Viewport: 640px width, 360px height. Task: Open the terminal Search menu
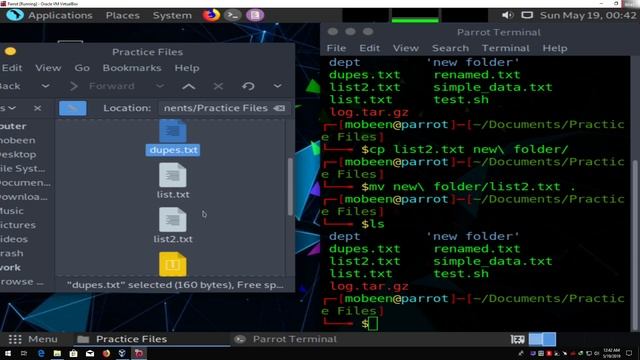coord(450,48)
